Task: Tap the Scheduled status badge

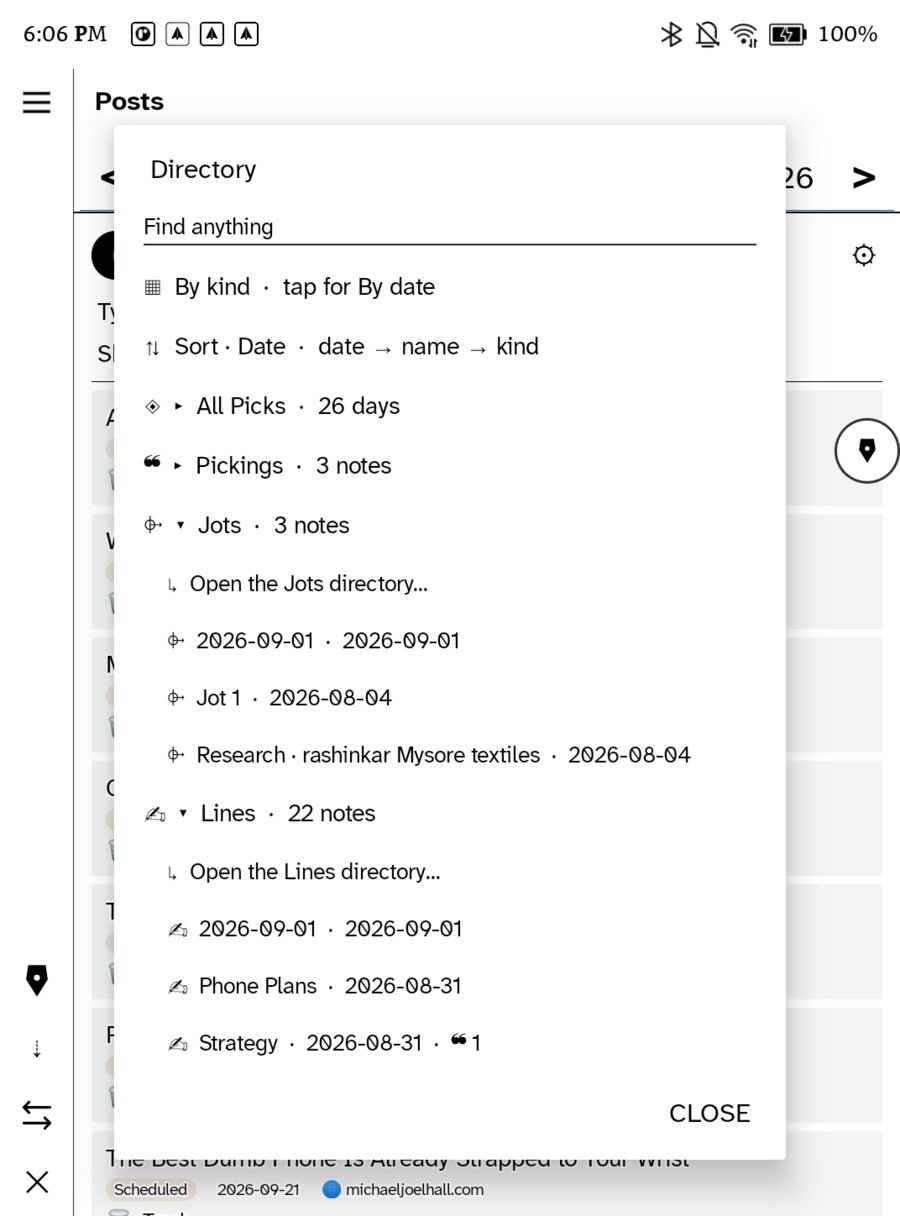Action: click(x=150, y=1190)
